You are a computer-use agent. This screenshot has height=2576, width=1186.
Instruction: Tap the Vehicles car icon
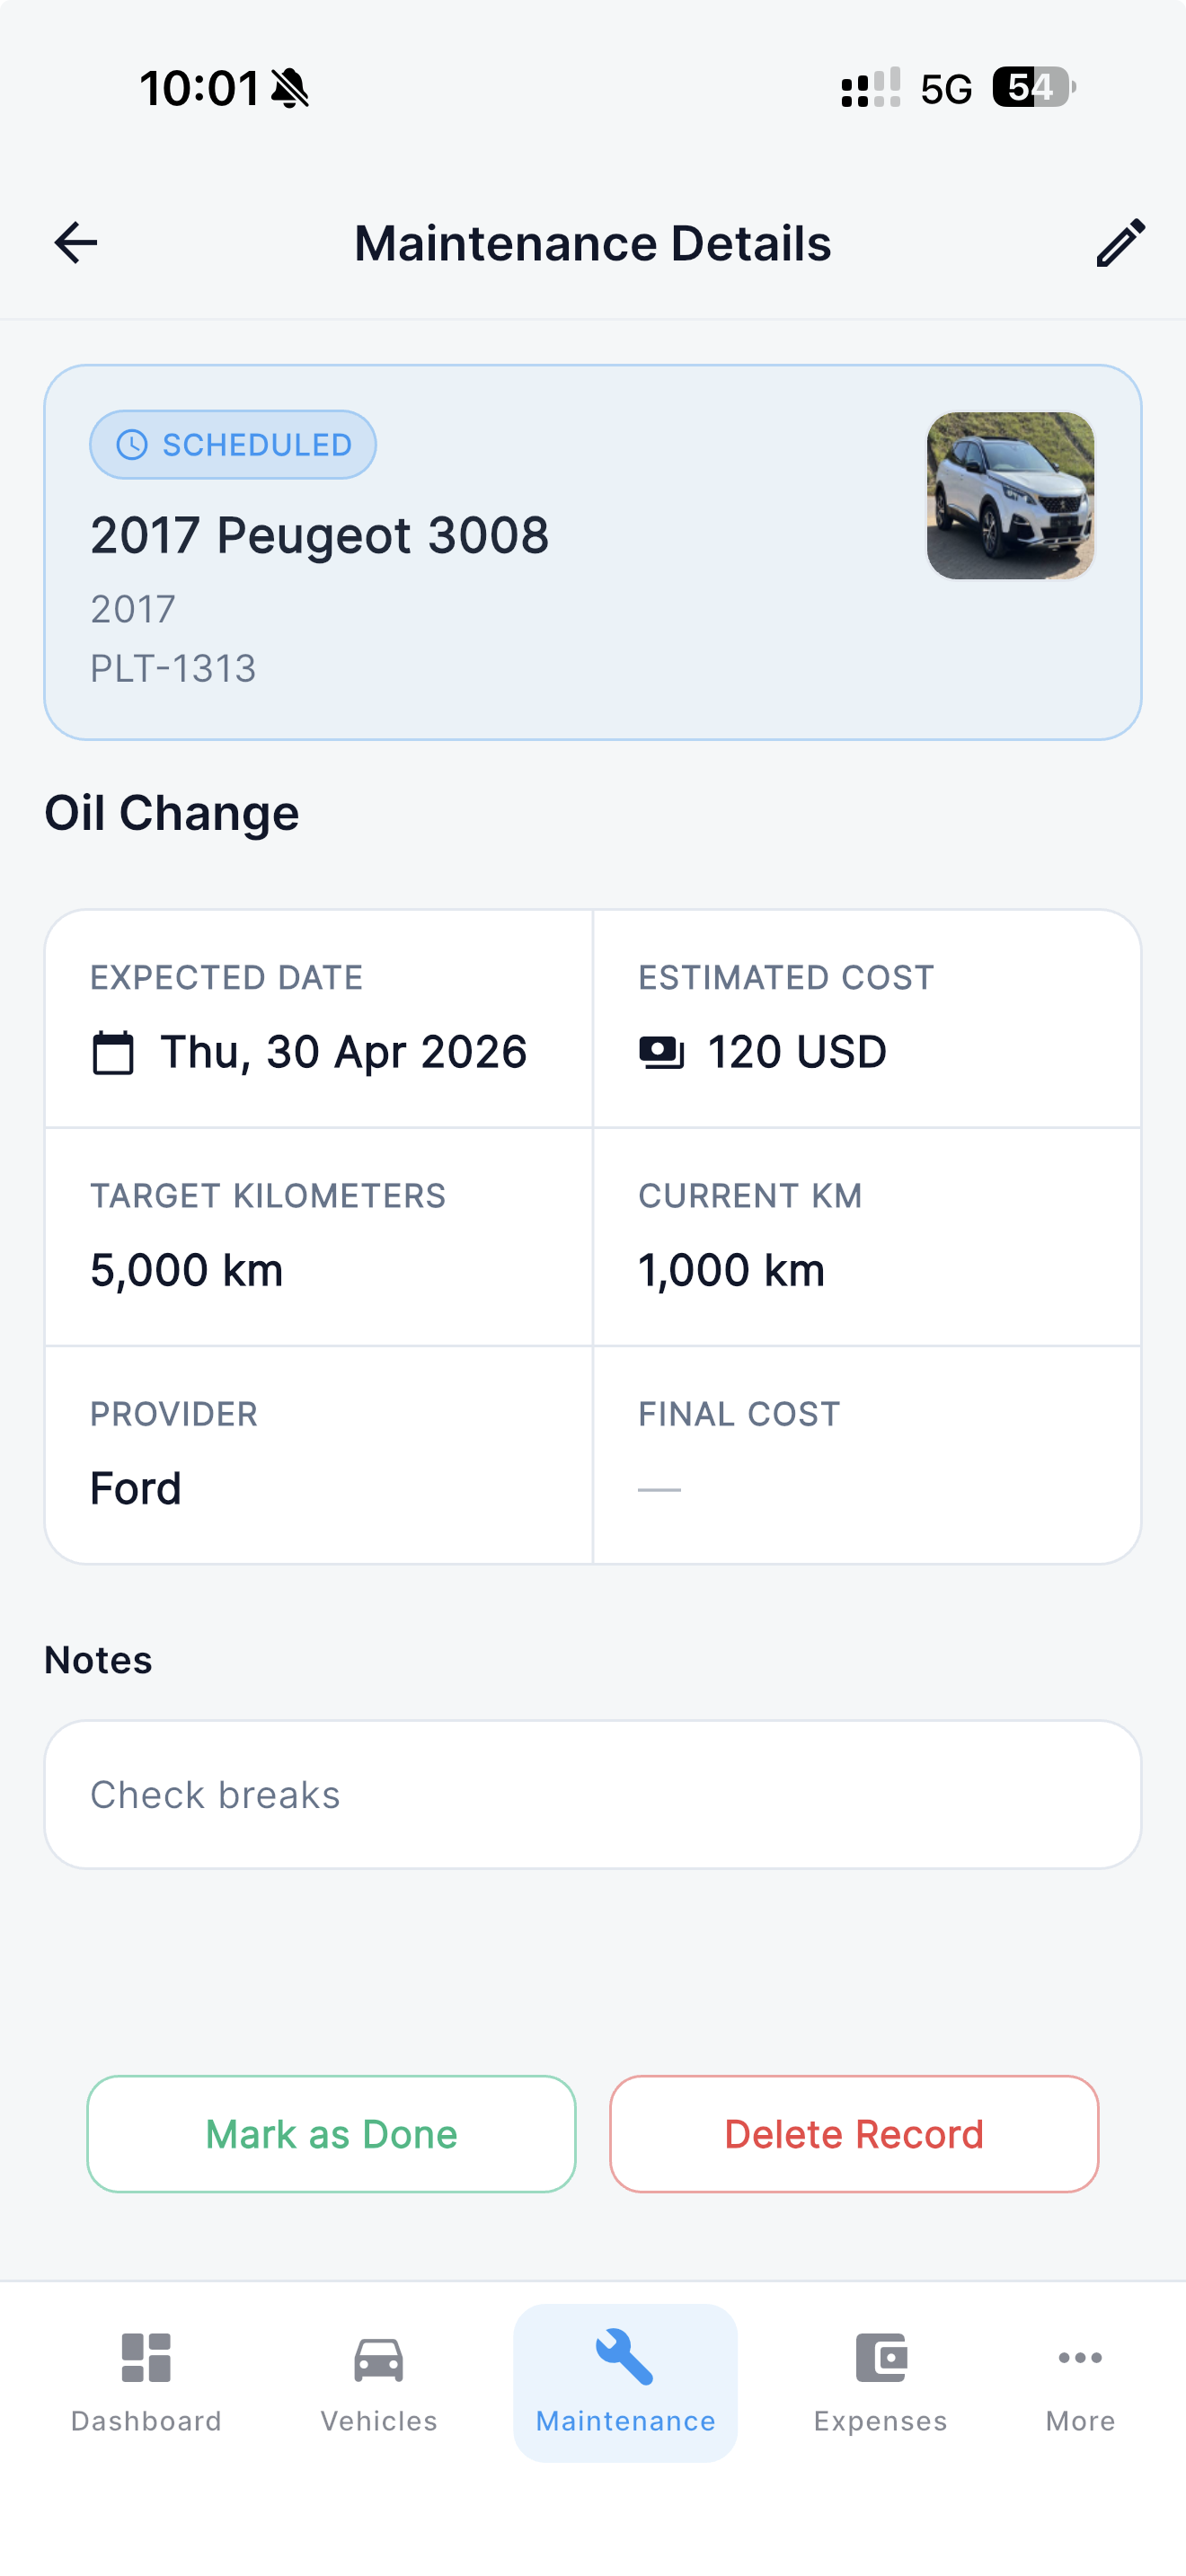(x=379, y=2360)
